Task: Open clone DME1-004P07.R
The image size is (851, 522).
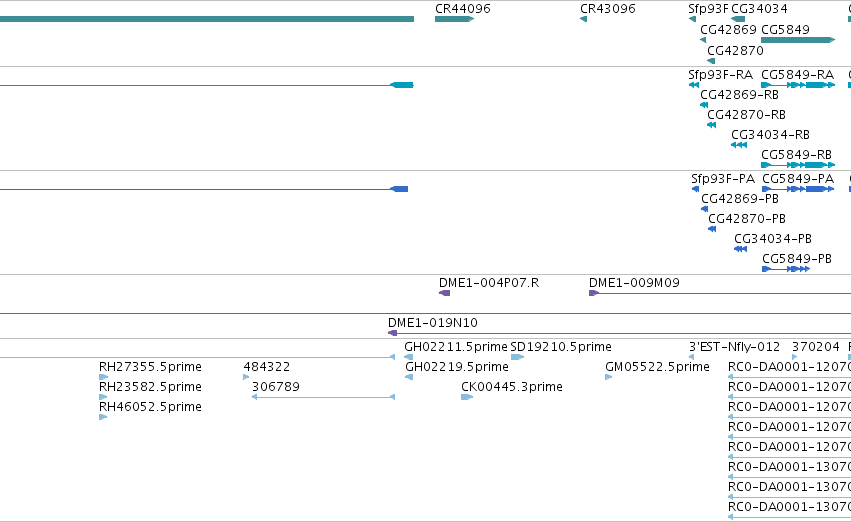Action: coord(489,283)
